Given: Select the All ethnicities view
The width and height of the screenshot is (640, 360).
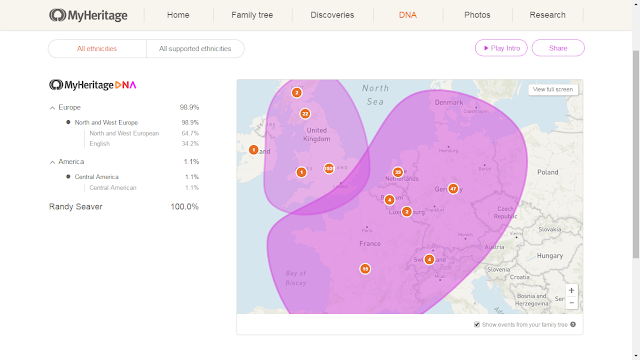Looking at the screenshot, I should pyautogui.click(x=97, y=49).
